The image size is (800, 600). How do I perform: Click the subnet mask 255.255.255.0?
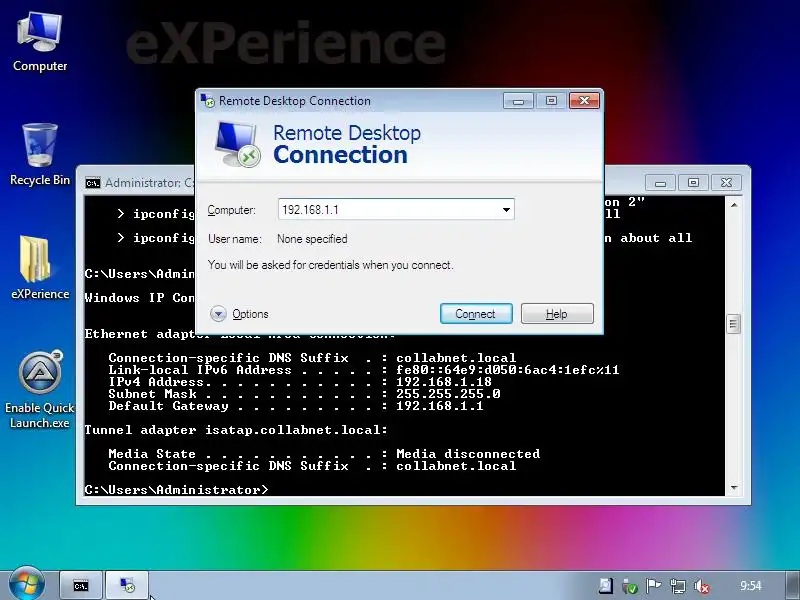tap(448, 394)
